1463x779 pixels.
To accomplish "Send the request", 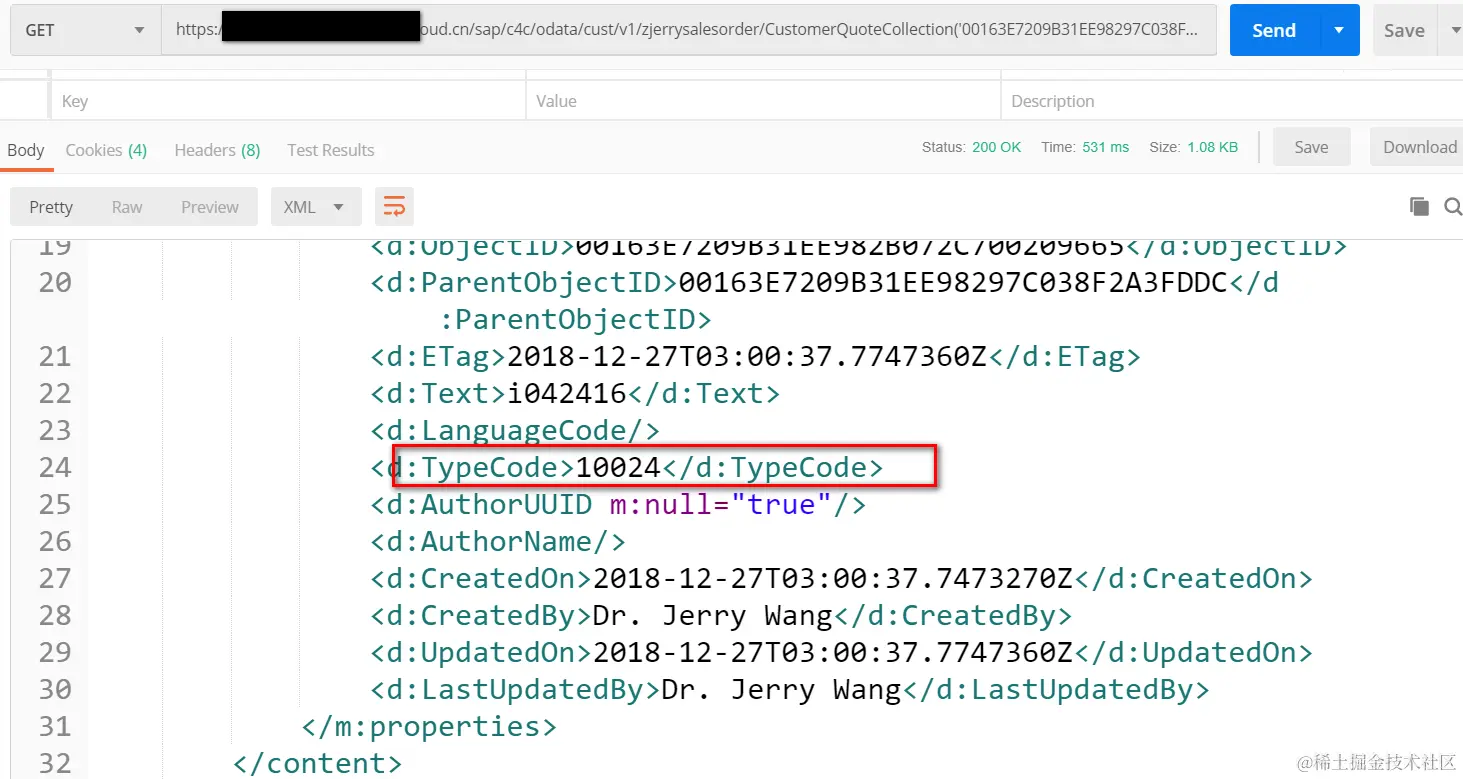I will click(1274, 30).
